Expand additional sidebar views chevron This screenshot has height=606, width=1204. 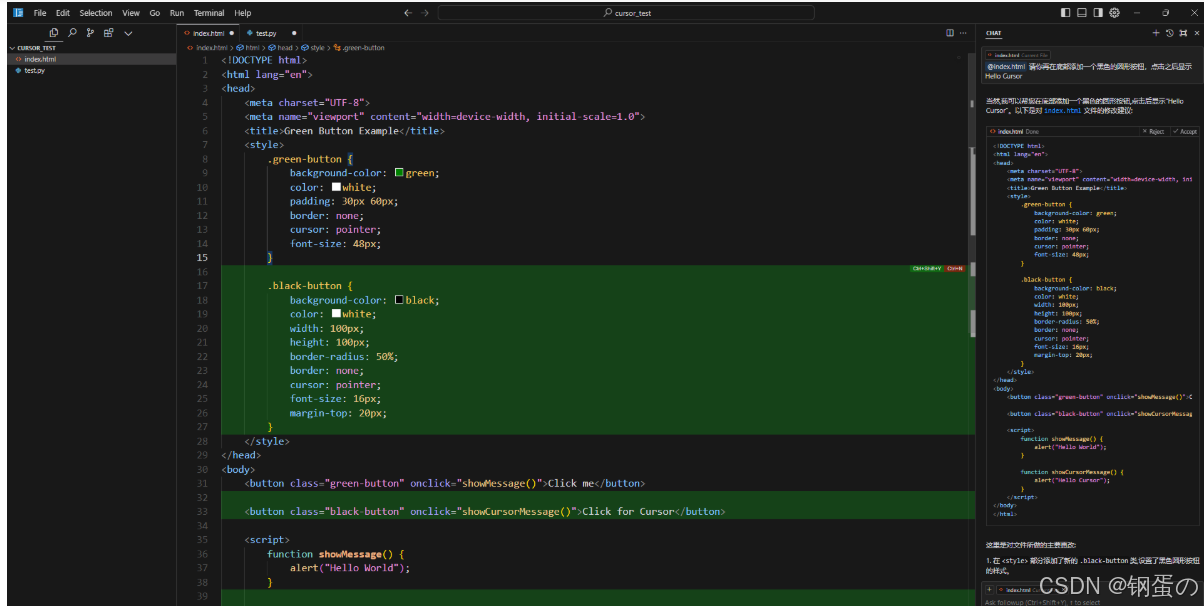tap(128, 33)
